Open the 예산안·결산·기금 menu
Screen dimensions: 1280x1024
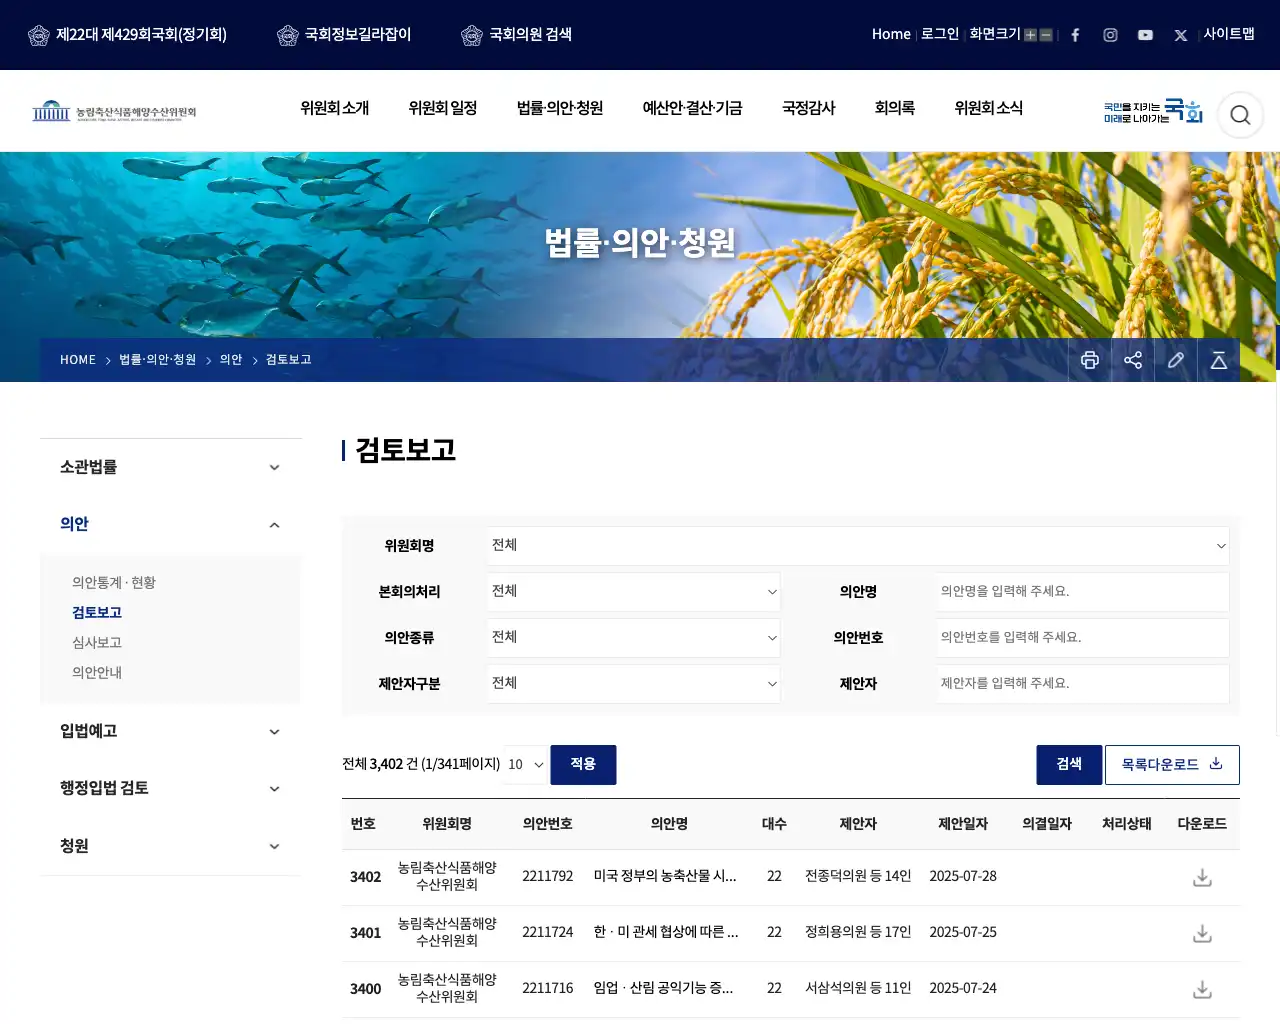tap(692, 108)
